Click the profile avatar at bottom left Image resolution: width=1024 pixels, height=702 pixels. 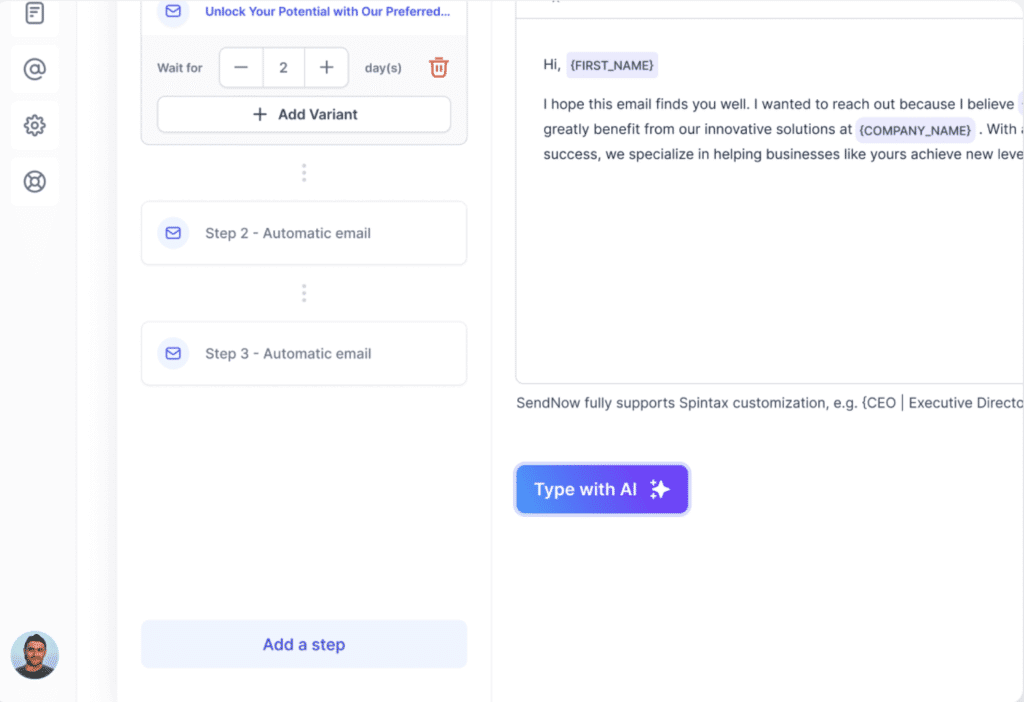35,655
